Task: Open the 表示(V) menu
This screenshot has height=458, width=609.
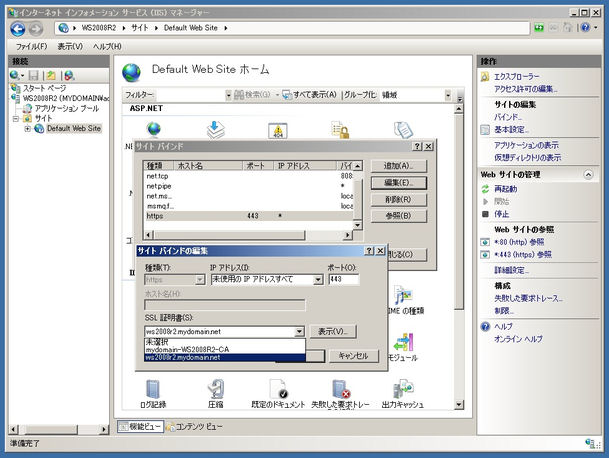Action: point(70,47)
